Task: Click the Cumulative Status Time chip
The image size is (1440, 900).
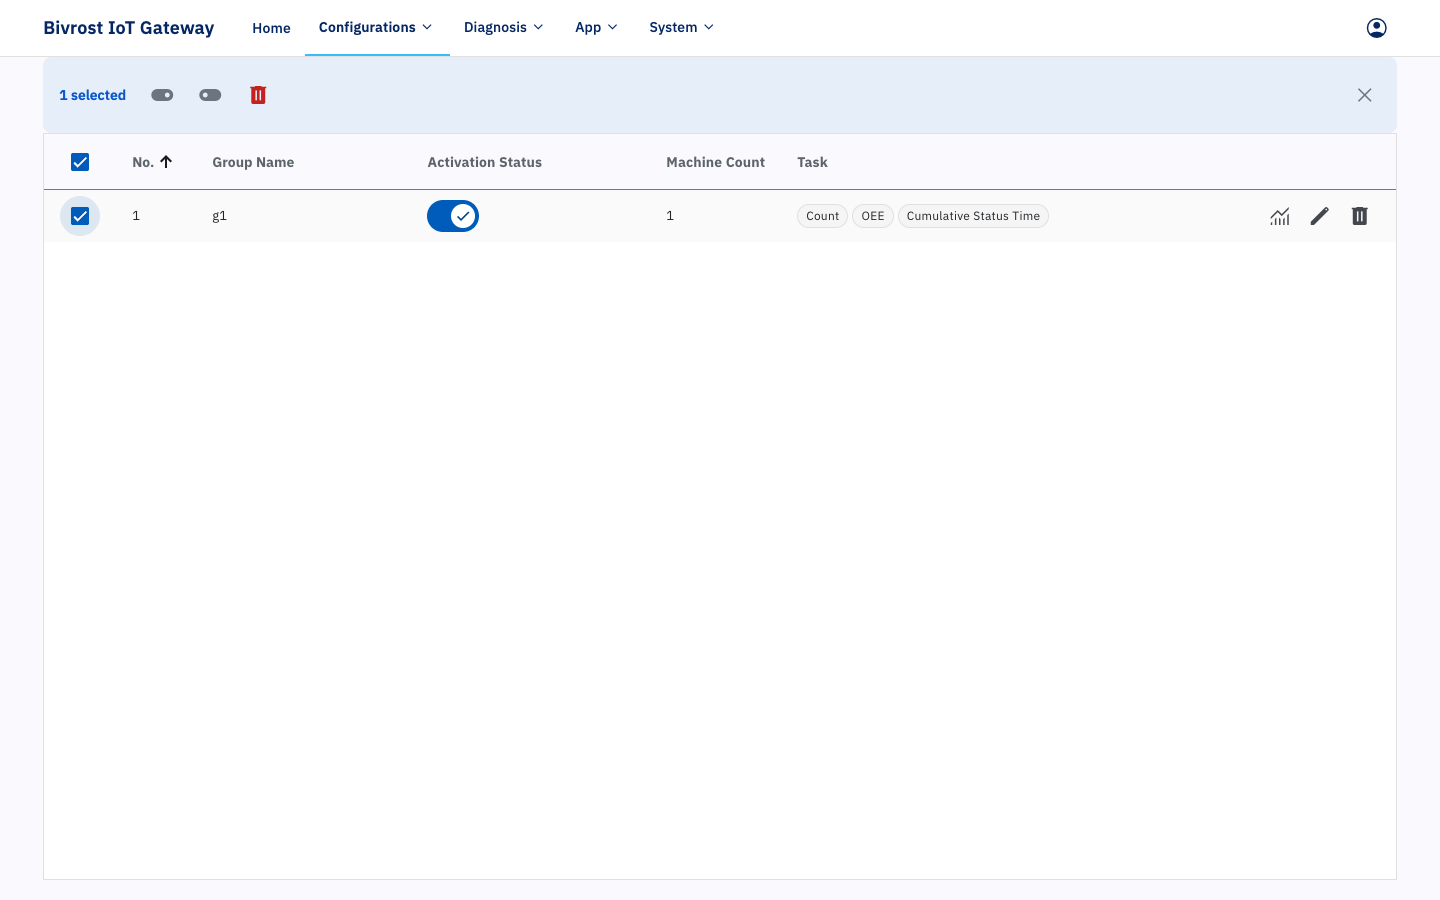Action: point(973,216)
